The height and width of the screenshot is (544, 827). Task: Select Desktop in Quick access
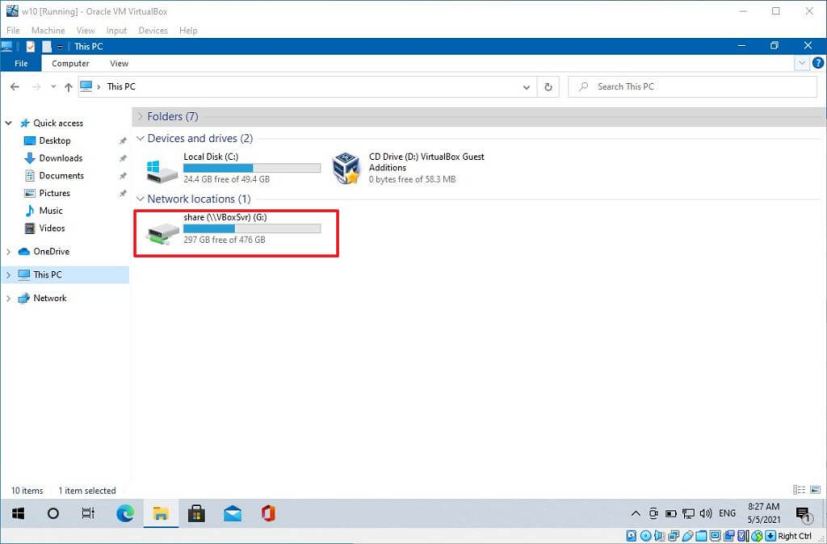54,141
